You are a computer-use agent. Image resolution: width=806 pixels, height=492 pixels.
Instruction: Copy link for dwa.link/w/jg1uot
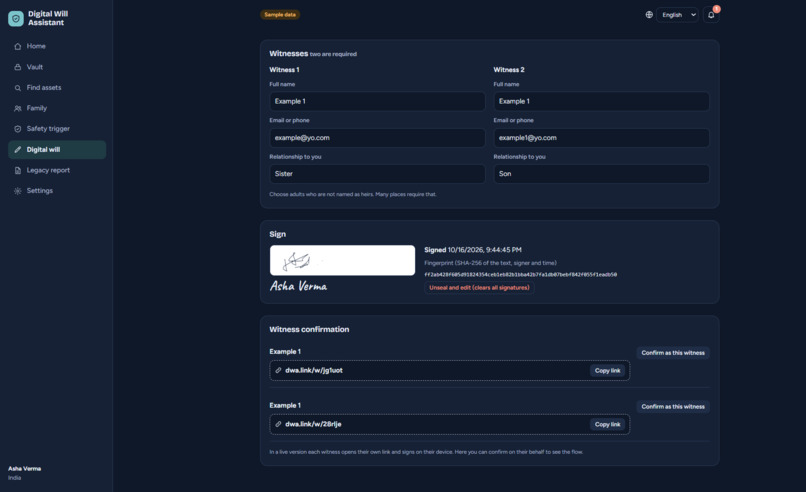[x=608, y=371]
